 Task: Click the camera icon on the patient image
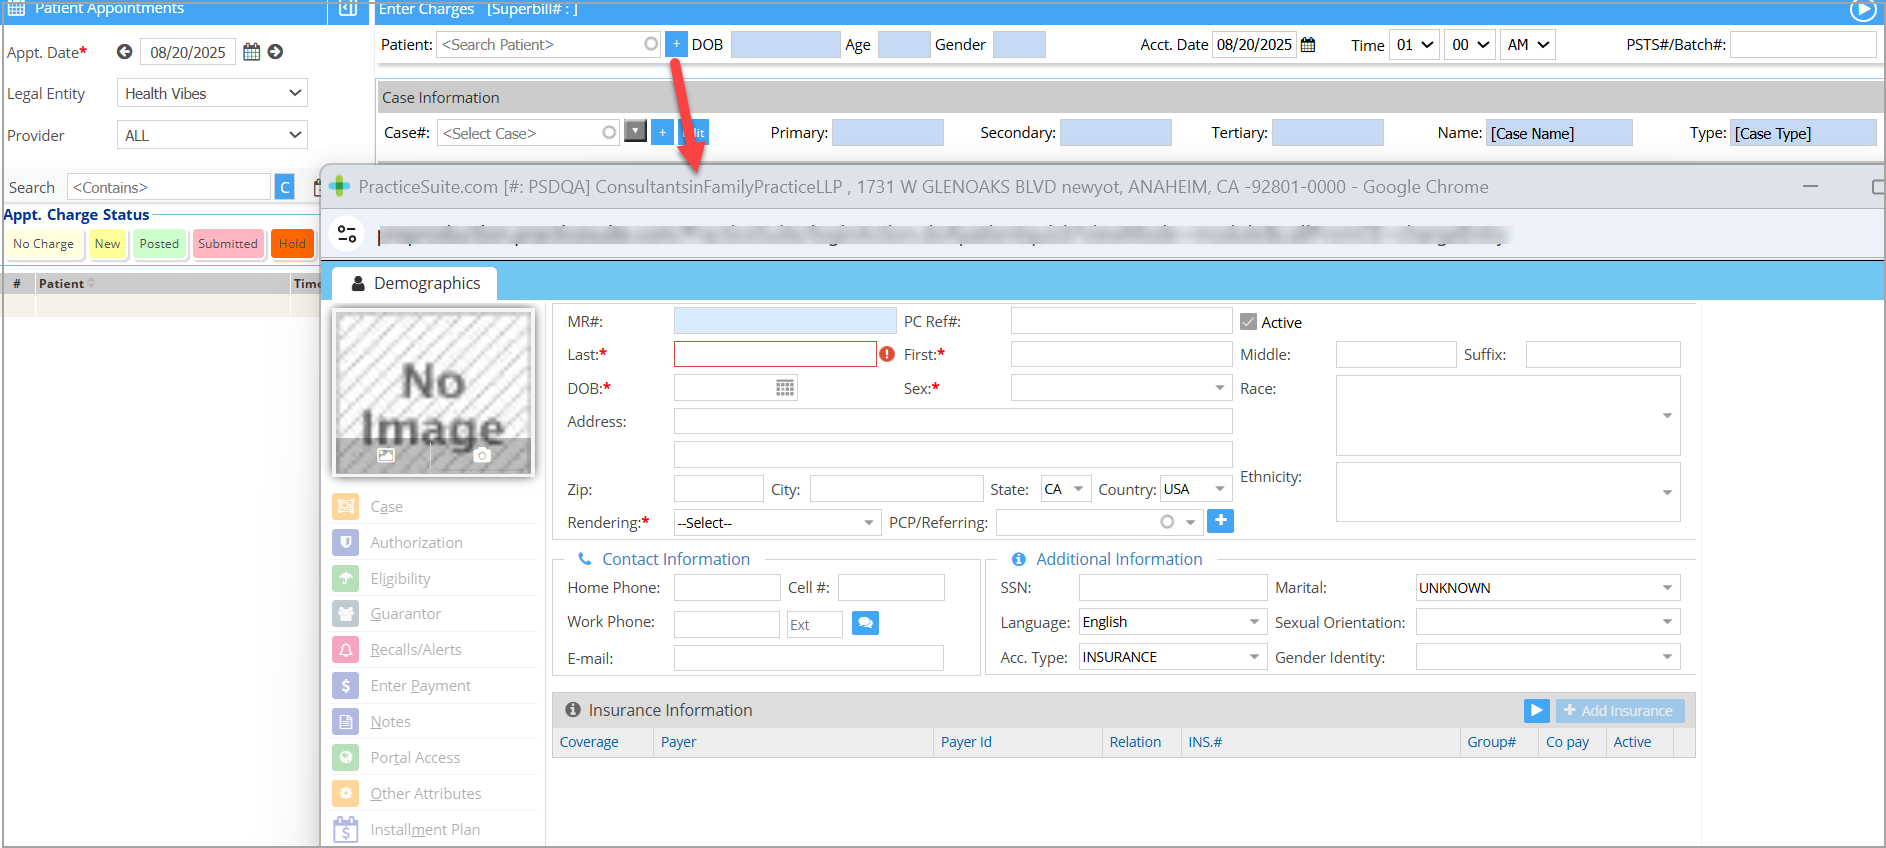pos(482,455)
